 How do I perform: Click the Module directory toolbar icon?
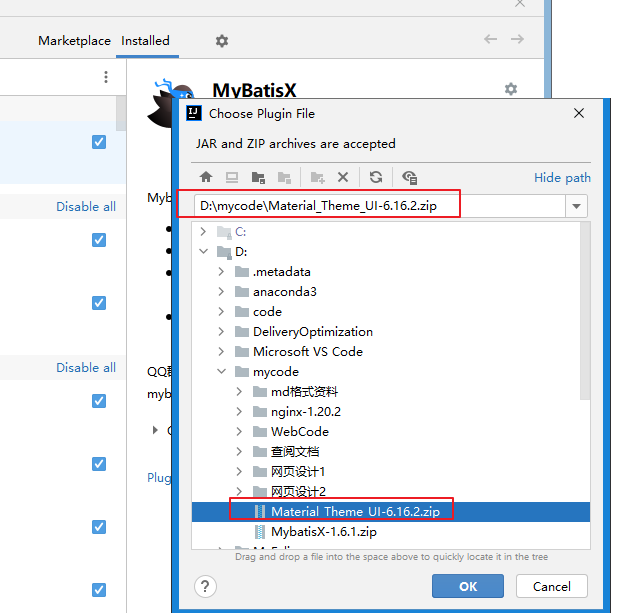pyautogui.click(x=284, y=177)
